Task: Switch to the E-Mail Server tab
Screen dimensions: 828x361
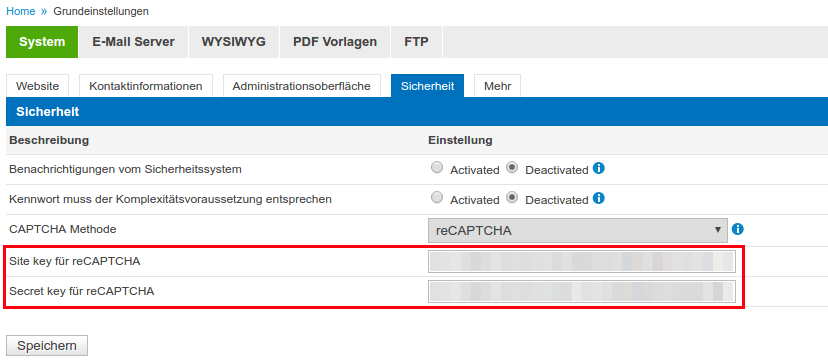Action: (133, 42)
